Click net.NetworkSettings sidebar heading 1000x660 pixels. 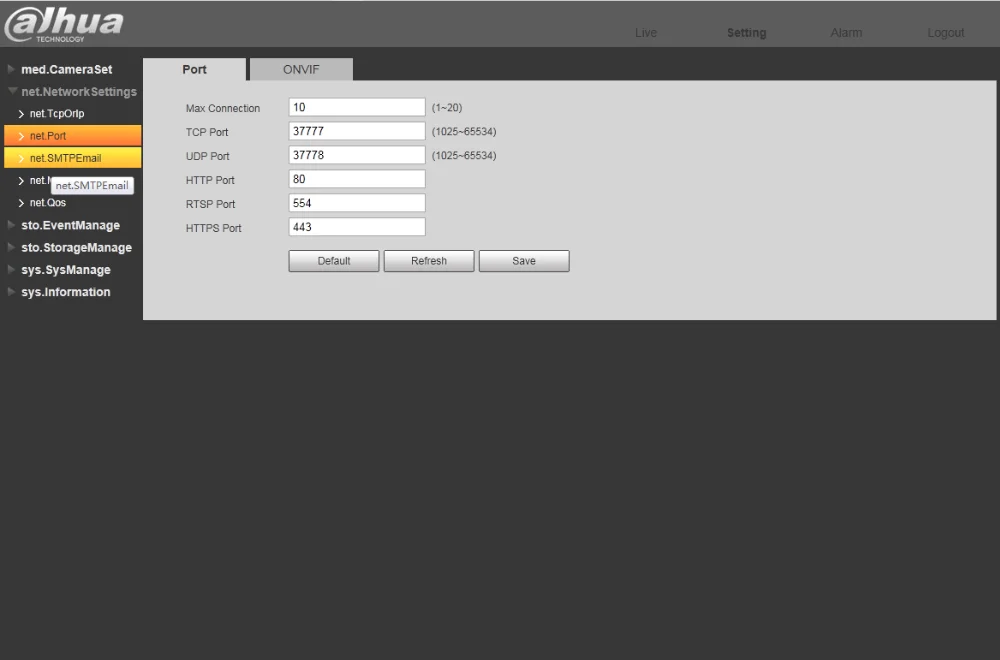(x=78, y=92)
